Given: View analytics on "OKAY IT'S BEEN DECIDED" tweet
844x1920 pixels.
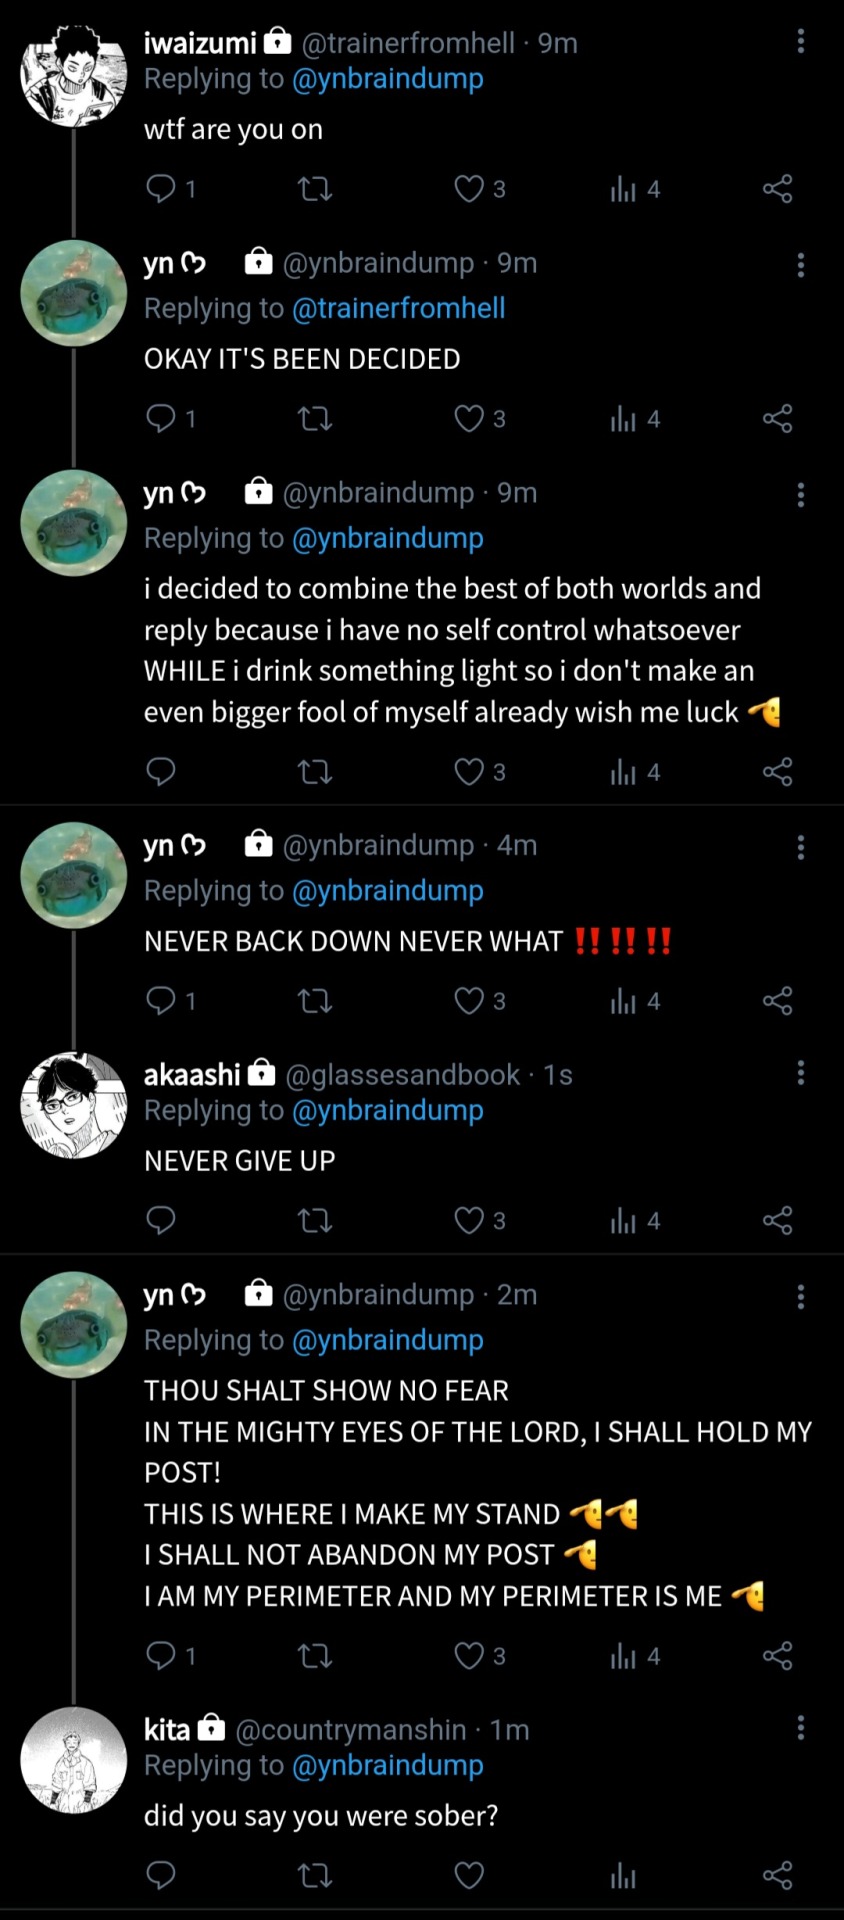Looking at the screenshot, I should (624, 418).
